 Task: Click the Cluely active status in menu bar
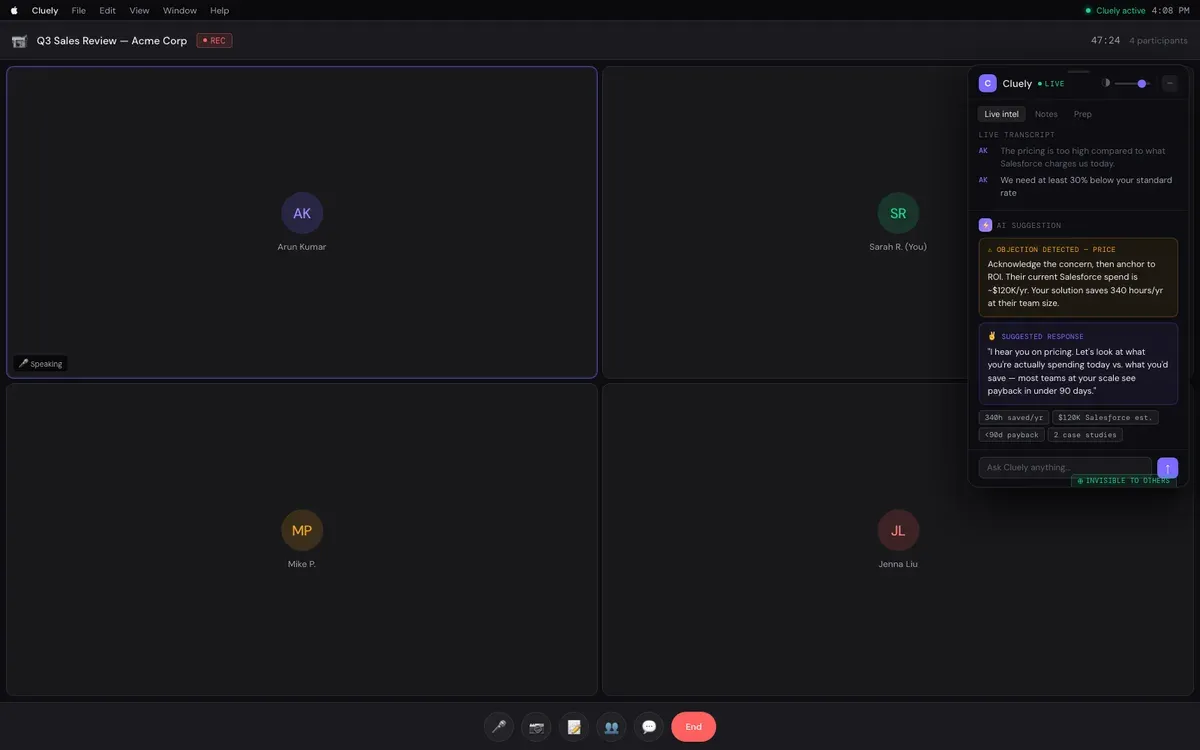pos(1115,10)
